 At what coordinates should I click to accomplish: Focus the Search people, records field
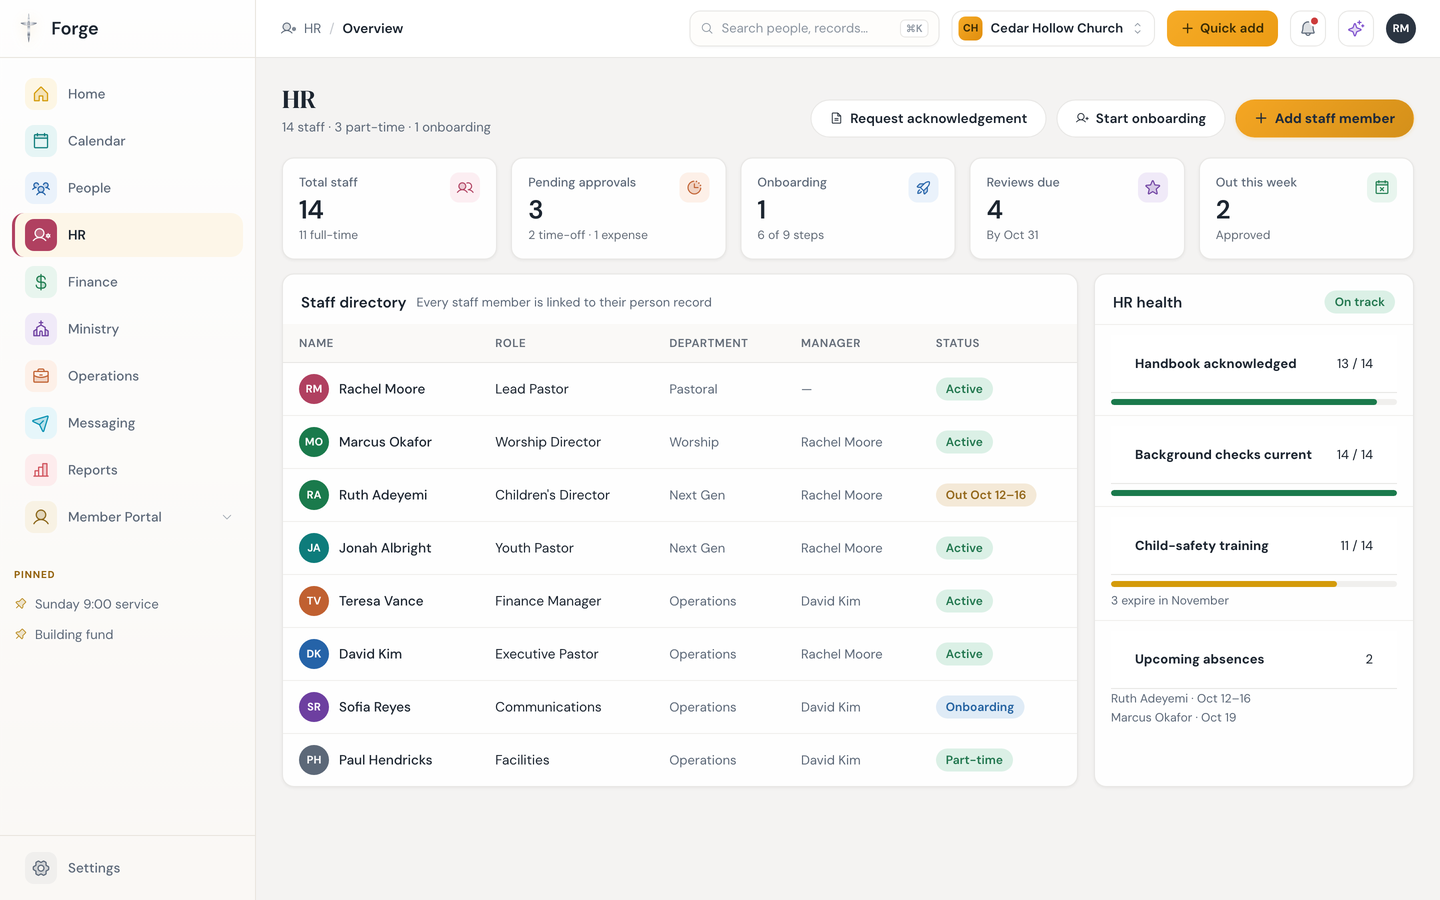click(x=814, y=28)
